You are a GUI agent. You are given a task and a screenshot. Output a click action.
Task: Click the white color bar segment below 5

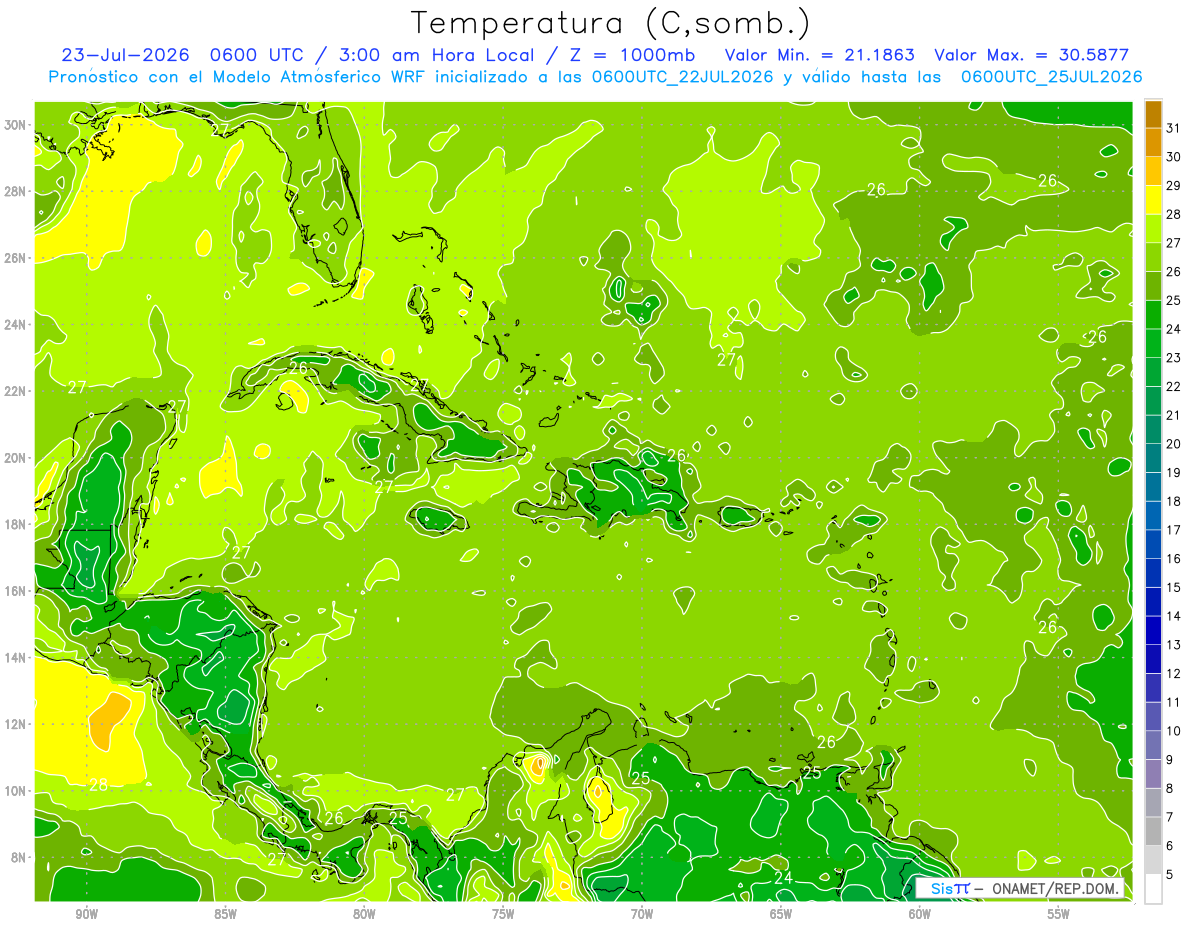[1153, 888]
